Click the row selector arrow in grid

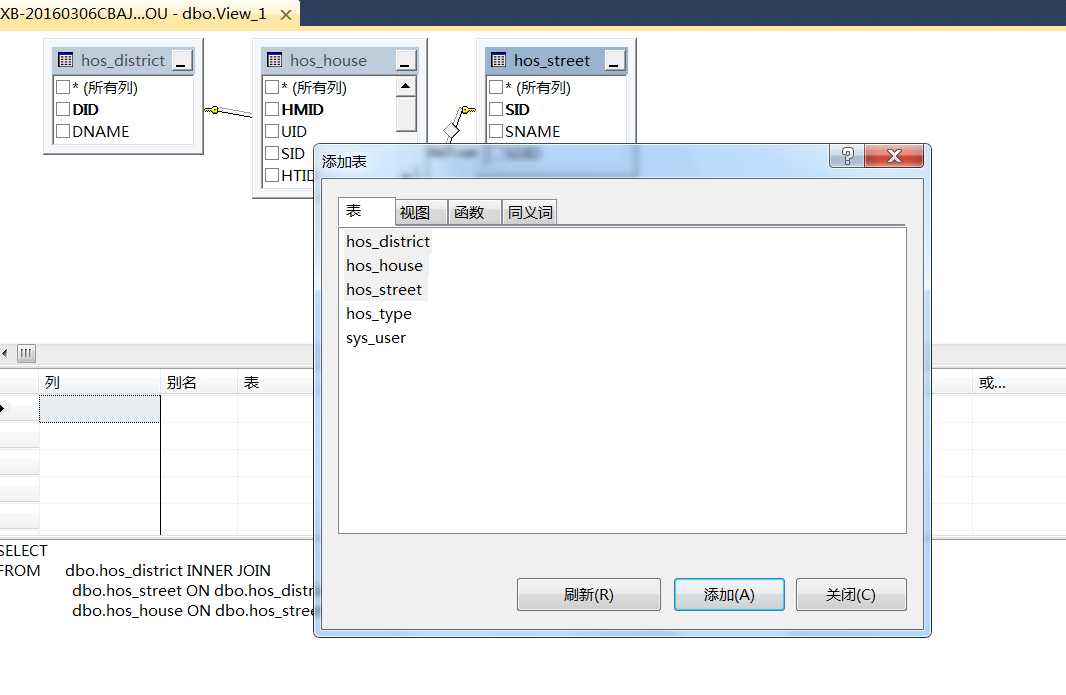pyautogui.click(x=3, y=409)
